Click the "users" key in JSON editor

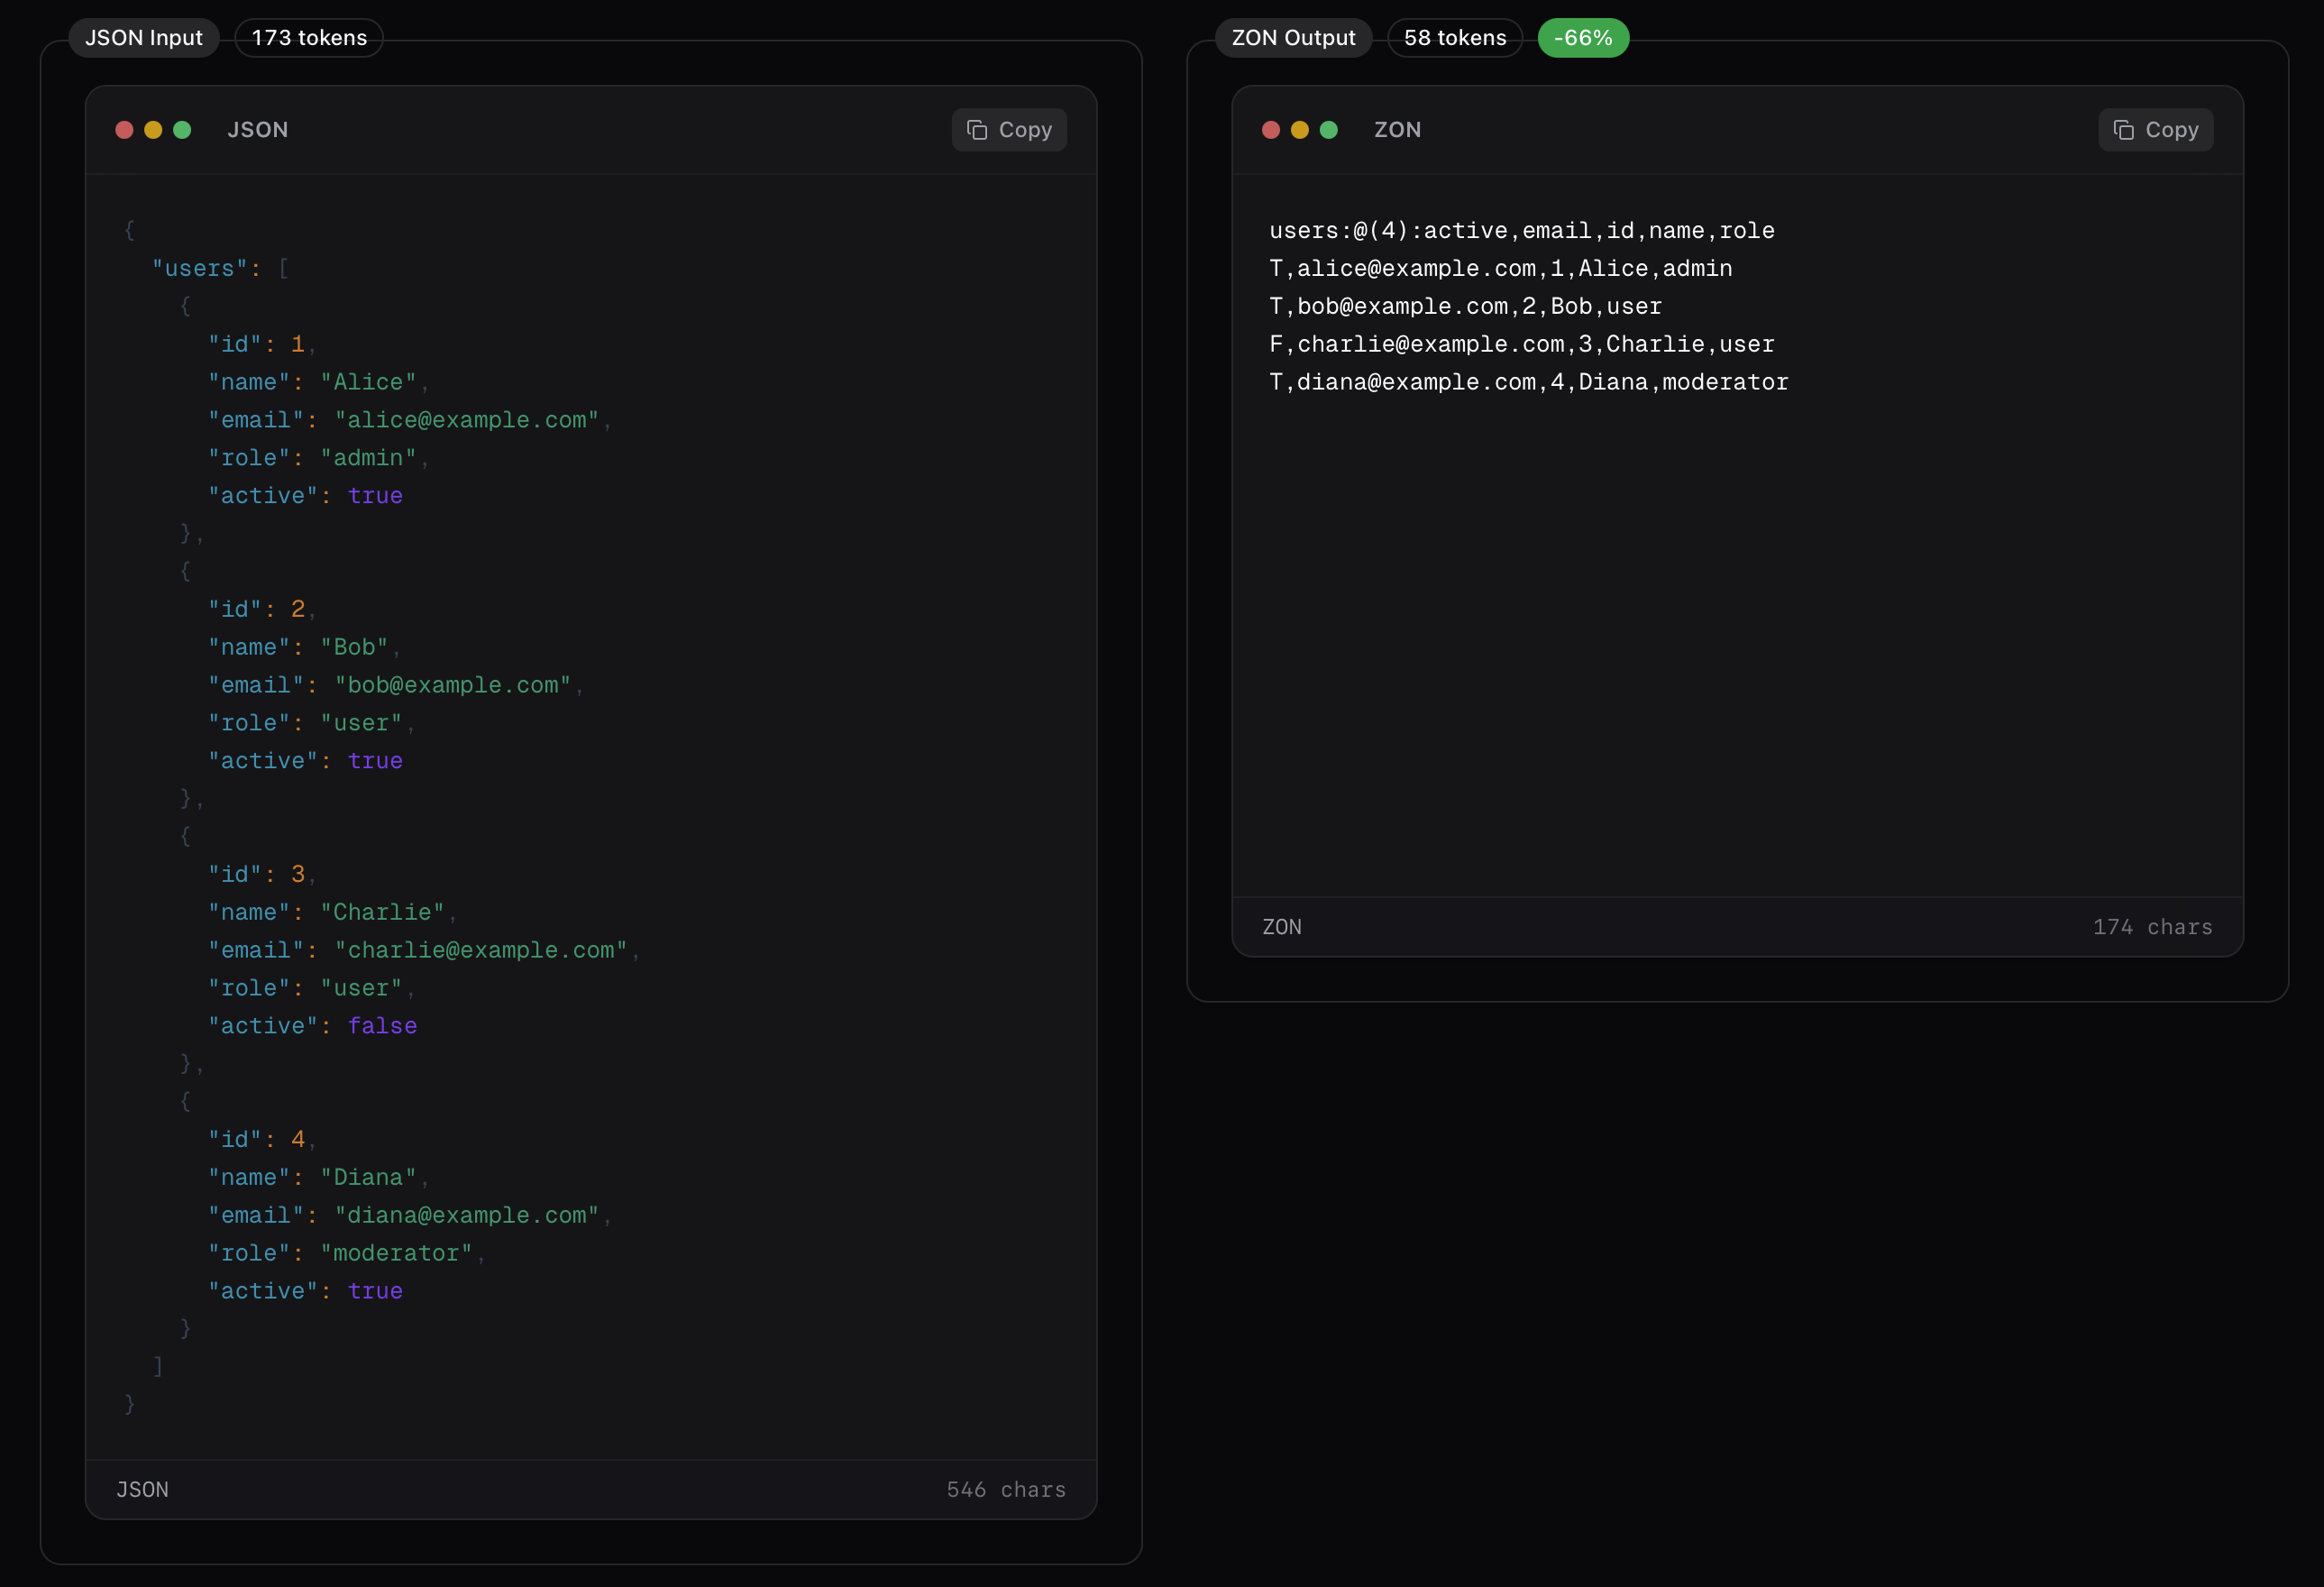tap(199, 269)
